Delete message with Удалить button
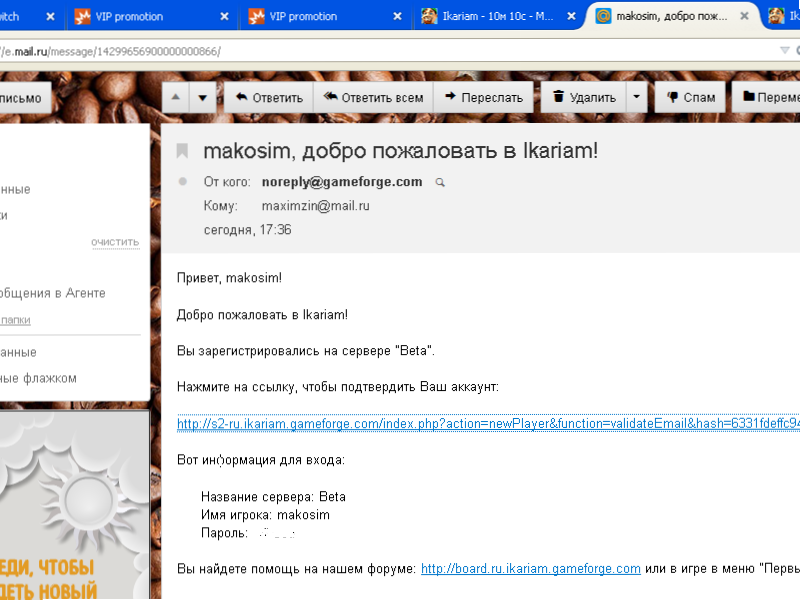 coord(584,97)
